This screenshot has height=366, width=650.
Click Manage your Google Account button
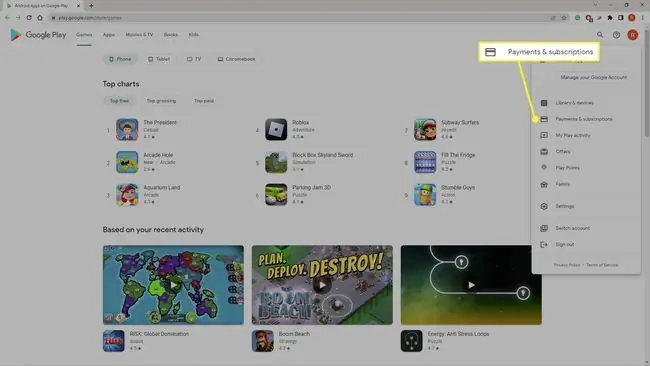pyautogui.click(x=593, y=78)
